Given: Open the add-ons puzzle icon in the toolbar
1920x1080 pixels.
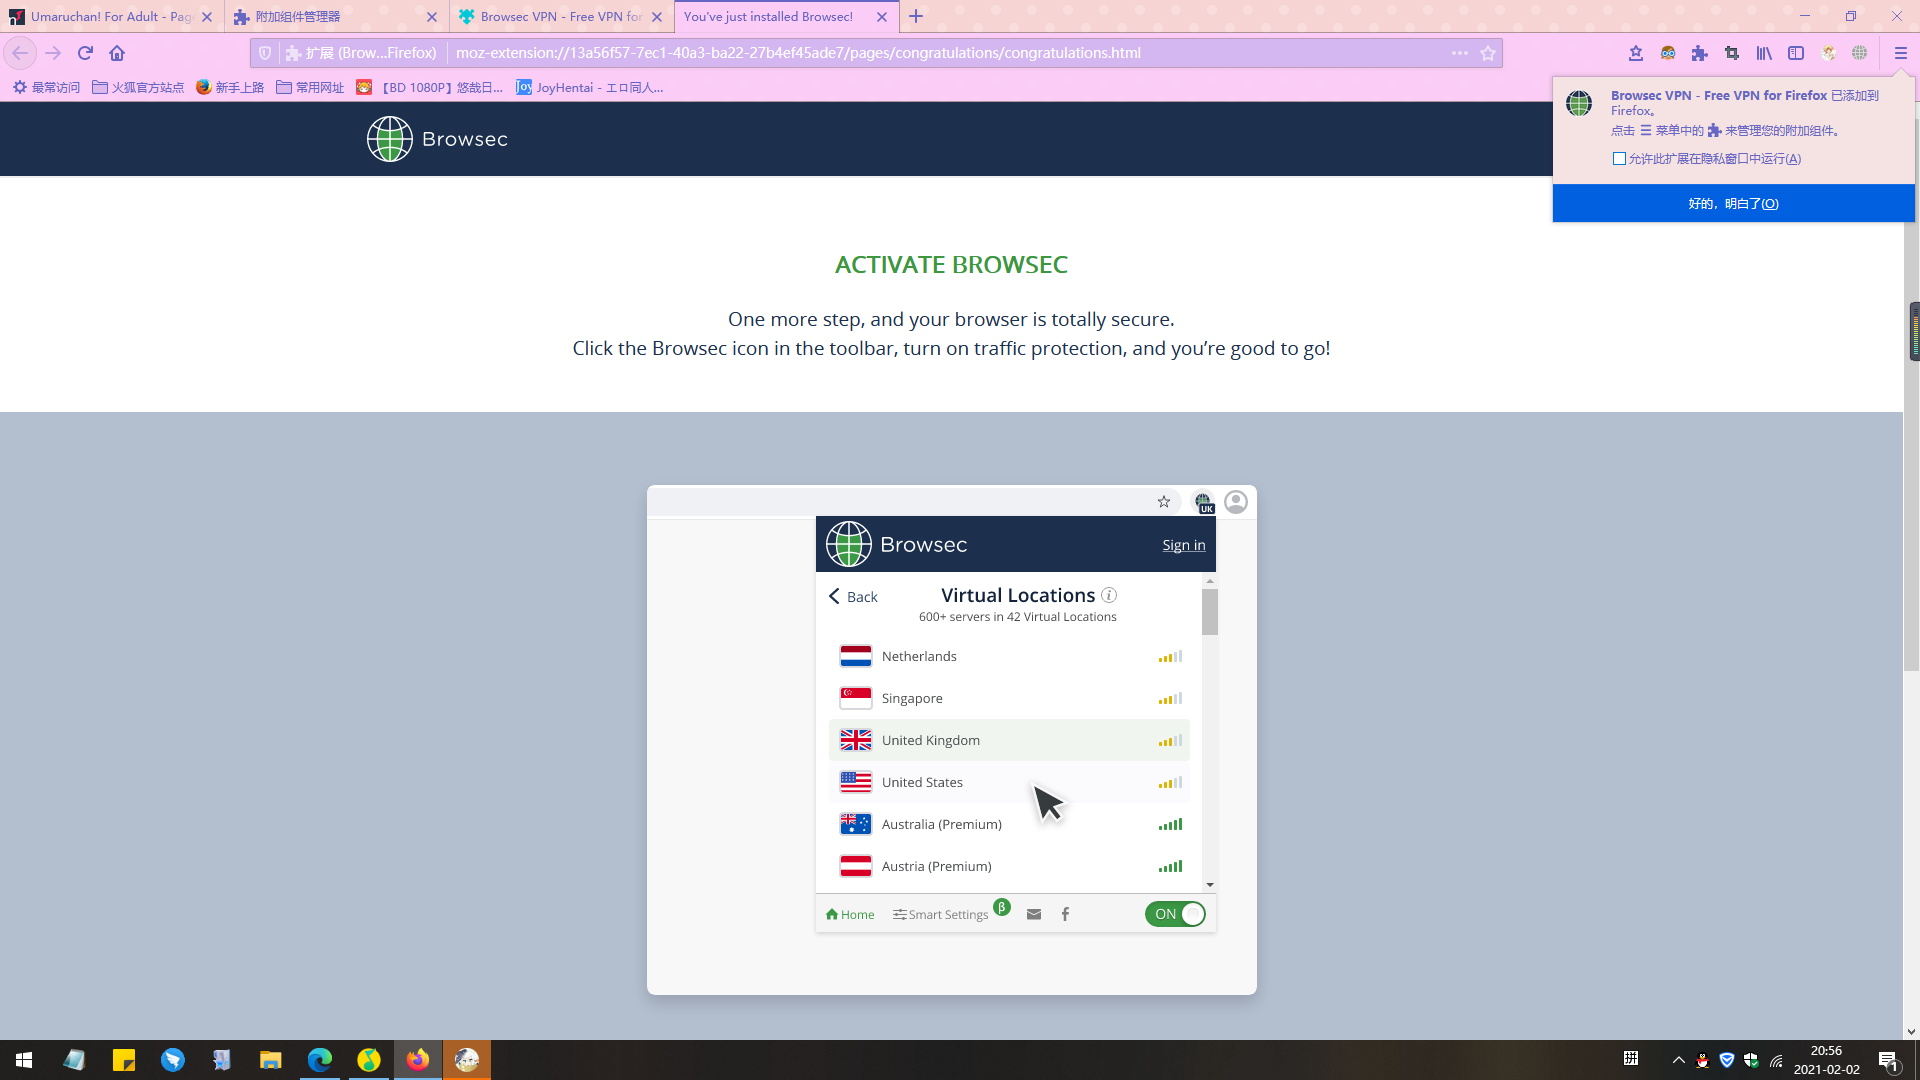Looking at the screenshot, I should click(1700, 53).
